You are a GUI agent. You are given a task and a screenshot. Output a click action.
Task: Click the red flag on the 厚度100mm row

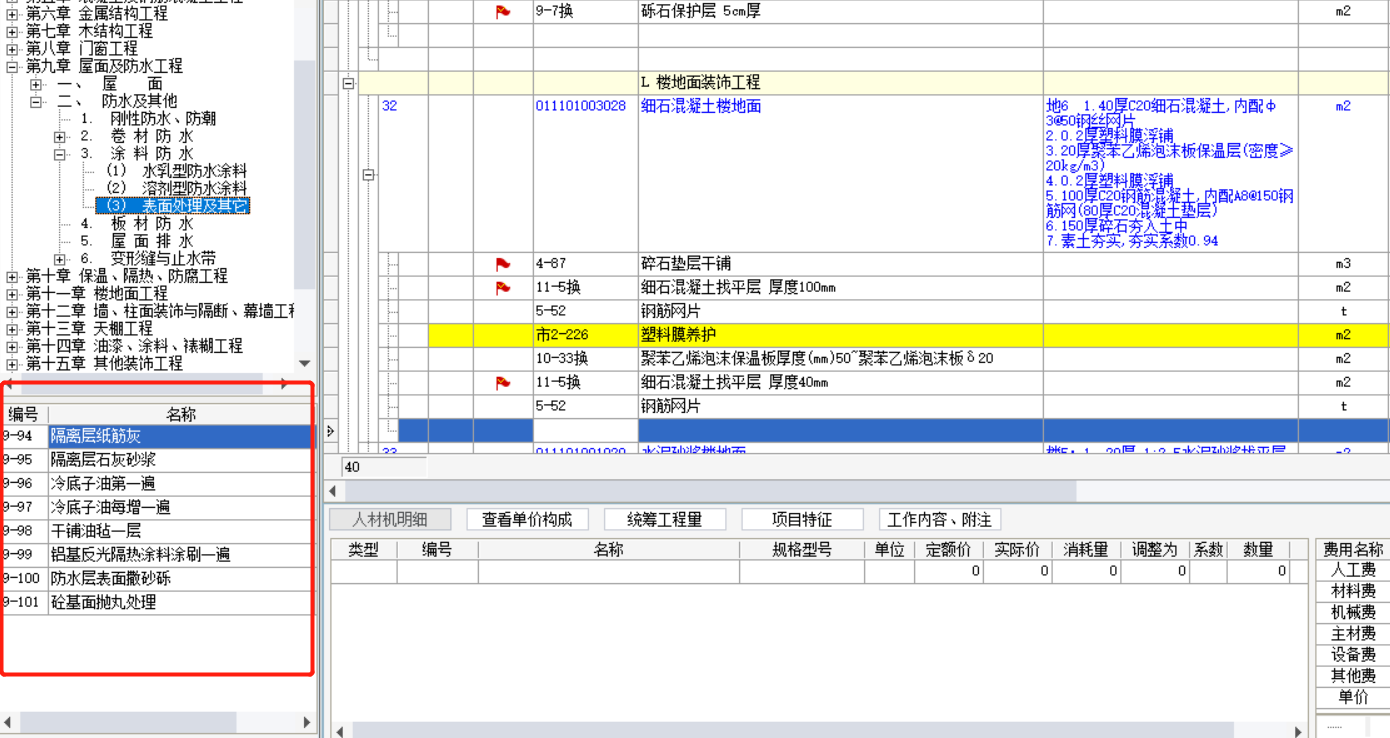503,288
